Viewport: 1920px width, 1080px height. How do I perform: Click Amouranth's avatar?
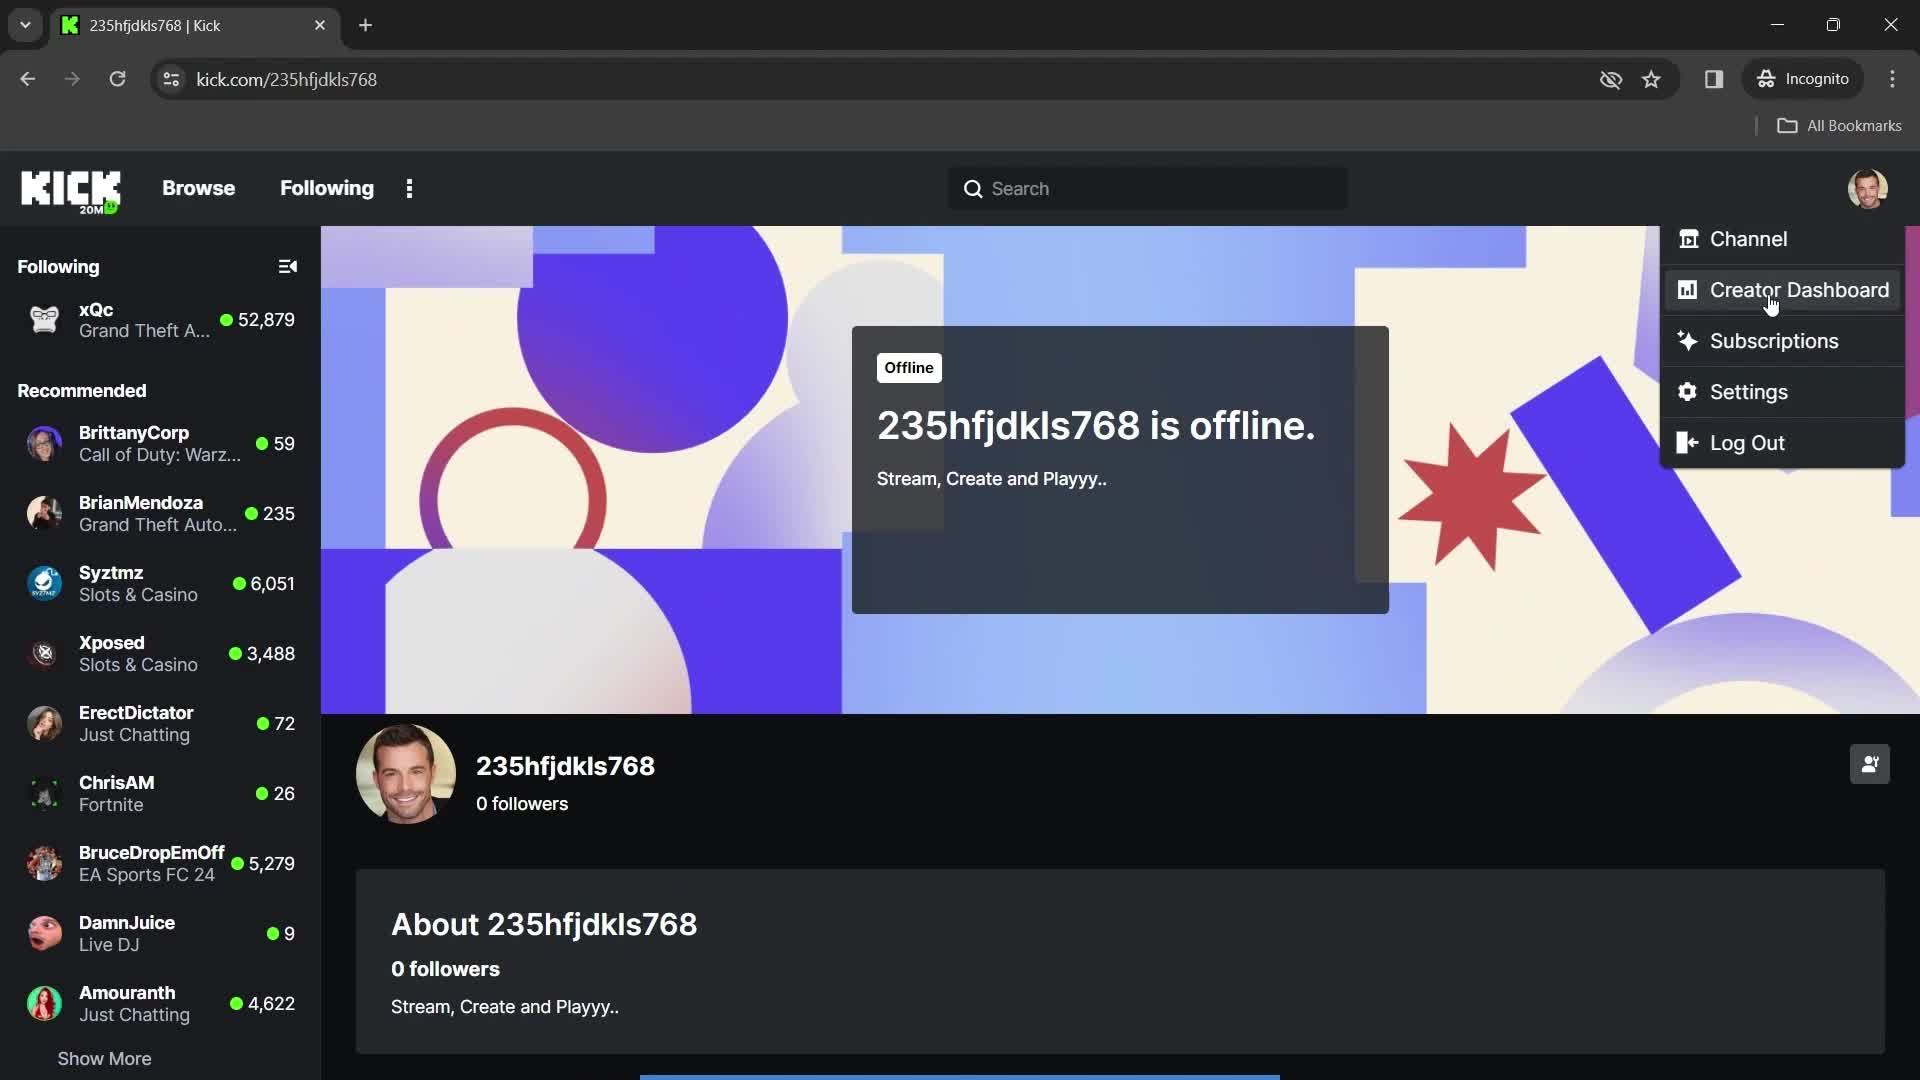pos(44,1003)
